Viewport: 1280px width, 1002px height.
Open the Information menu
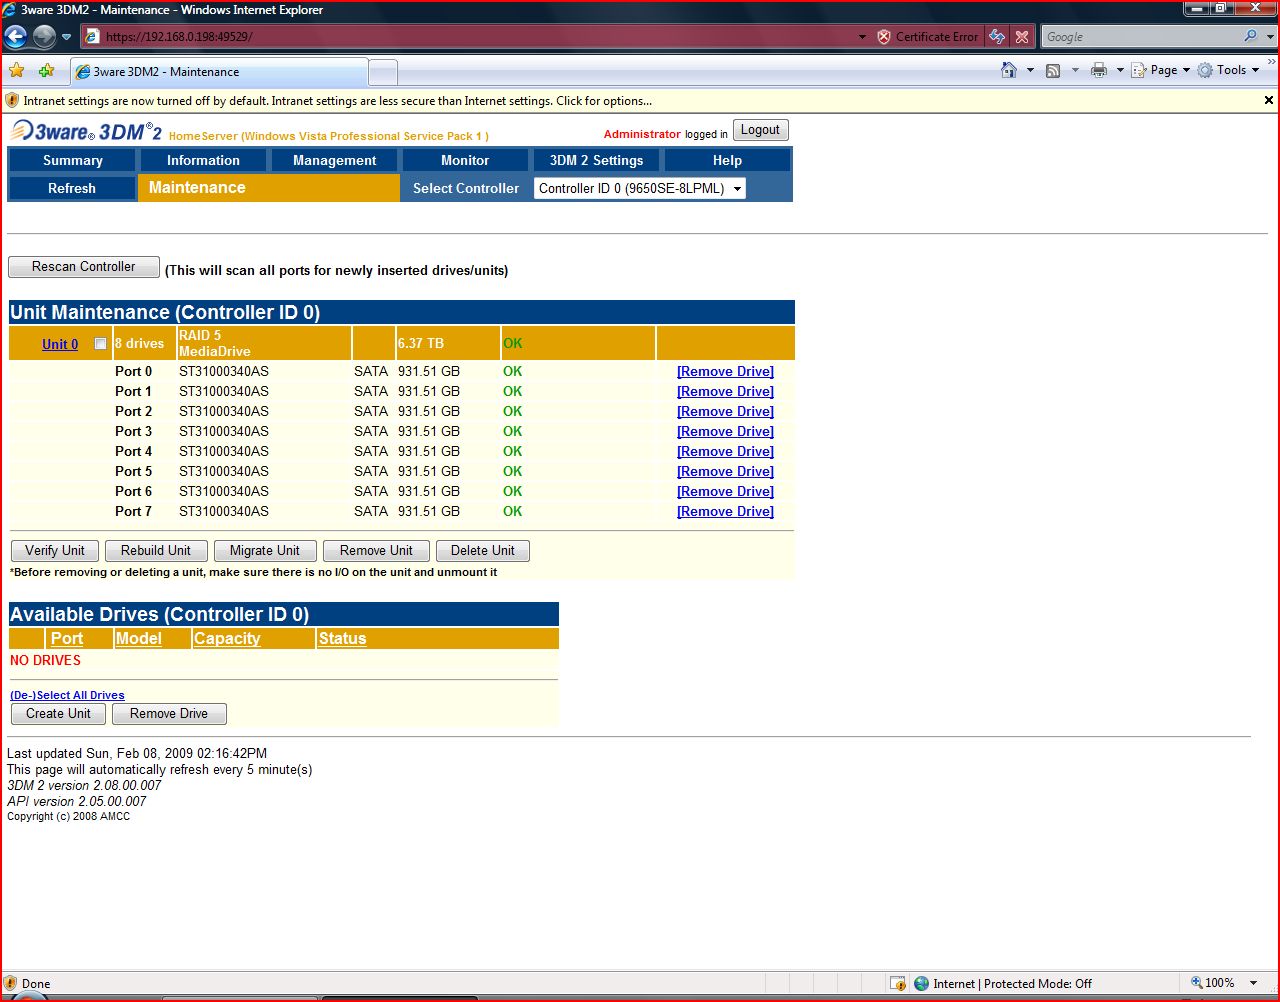[x=203, y=160]
